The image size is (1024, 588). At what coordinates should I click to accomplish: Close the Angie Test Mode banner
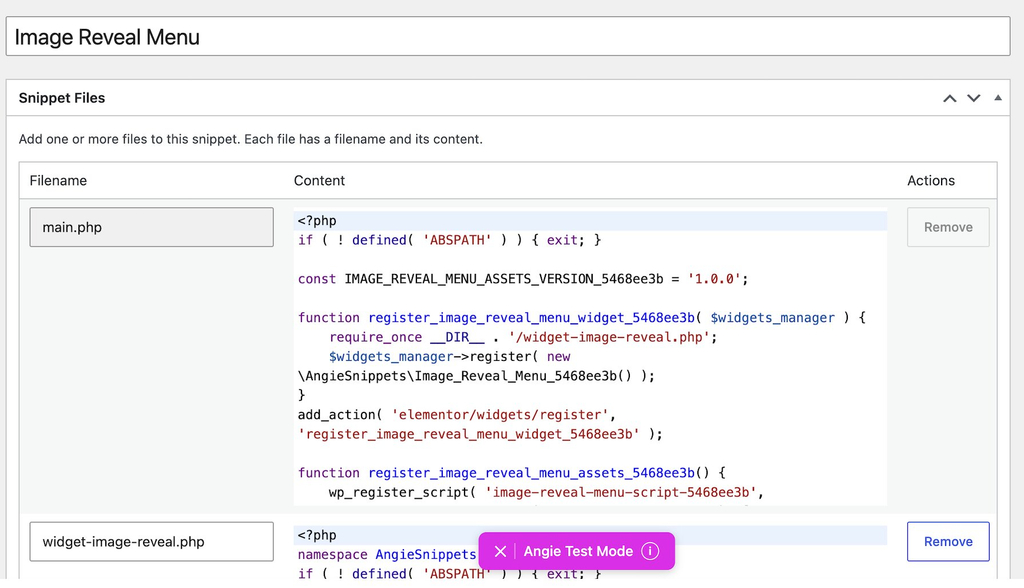coord(500,551)
